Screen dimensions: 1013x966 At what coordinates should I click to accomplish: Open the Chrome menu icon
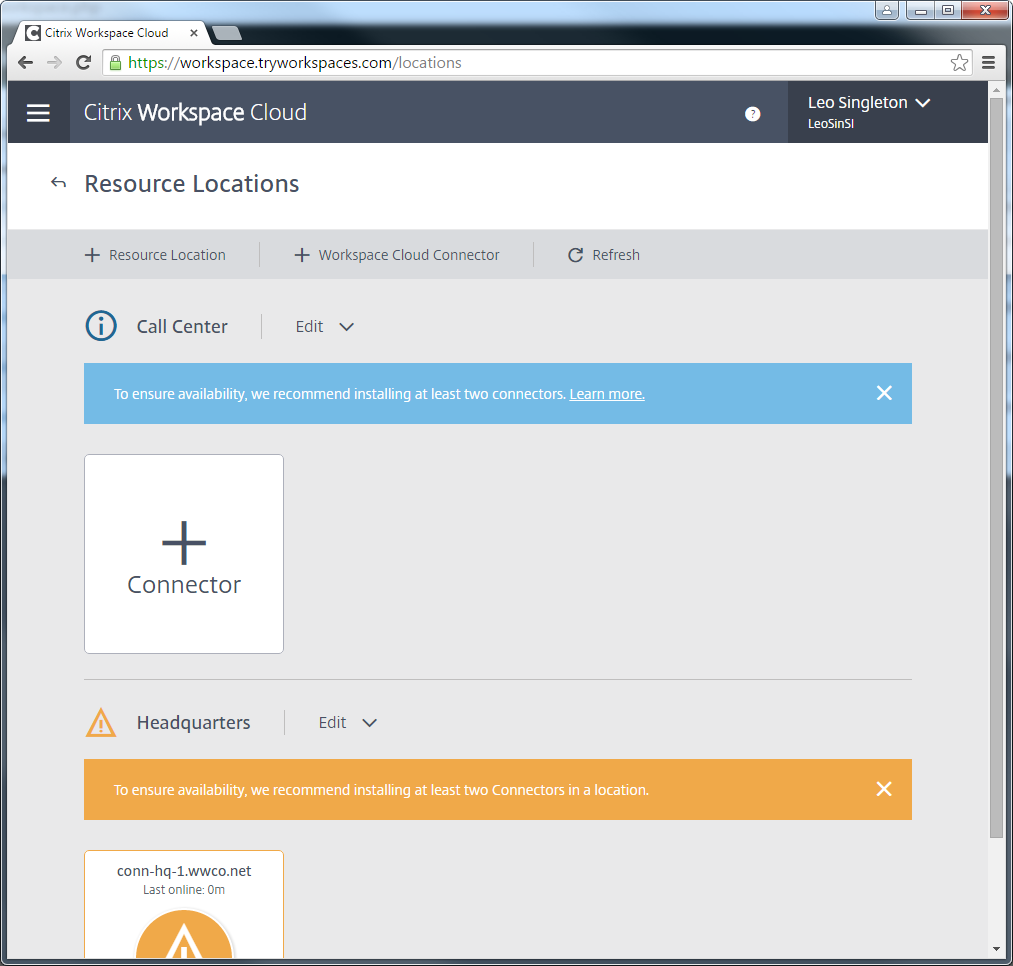(x=988, y=63)
